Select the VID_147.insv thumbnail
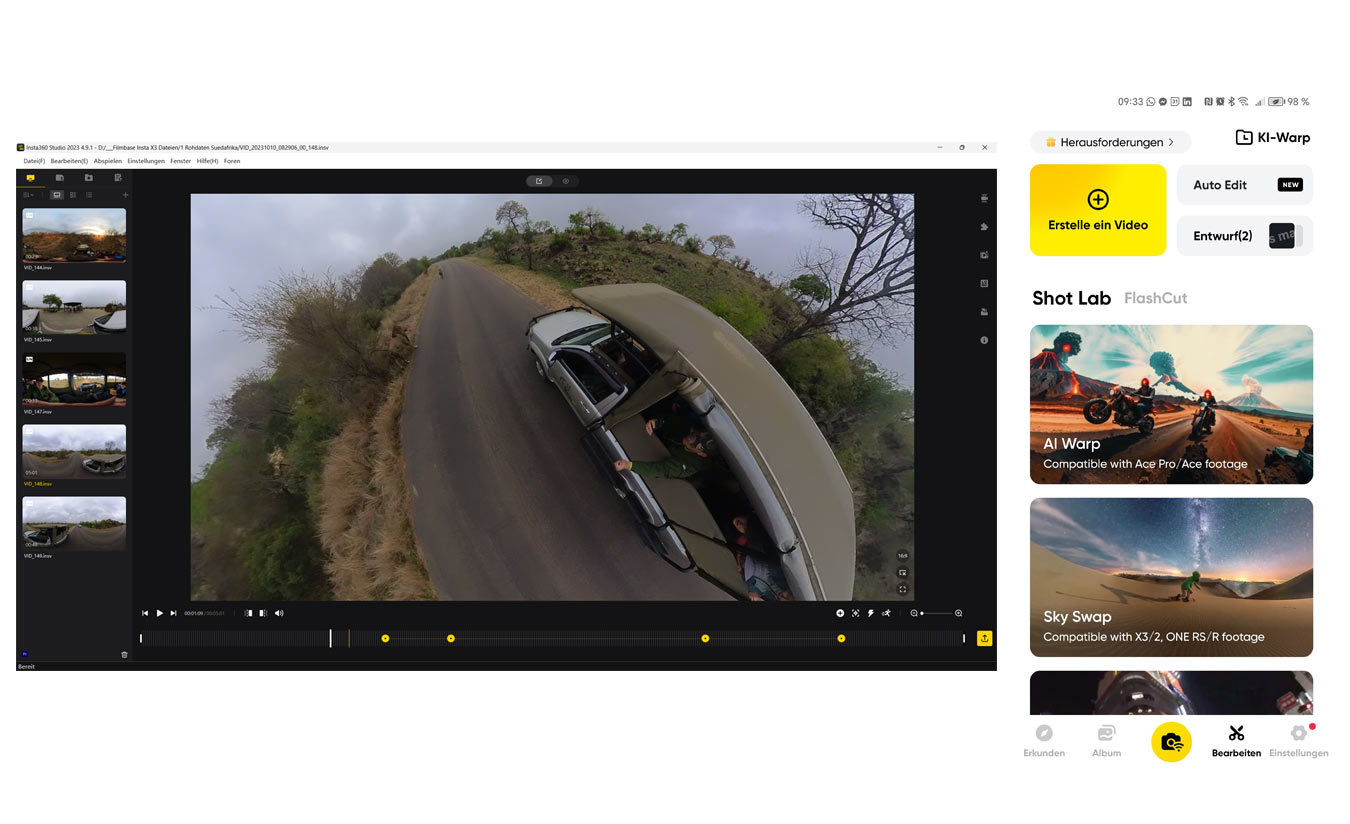This screenshot has height=824, width=1350. click(74, 379)
